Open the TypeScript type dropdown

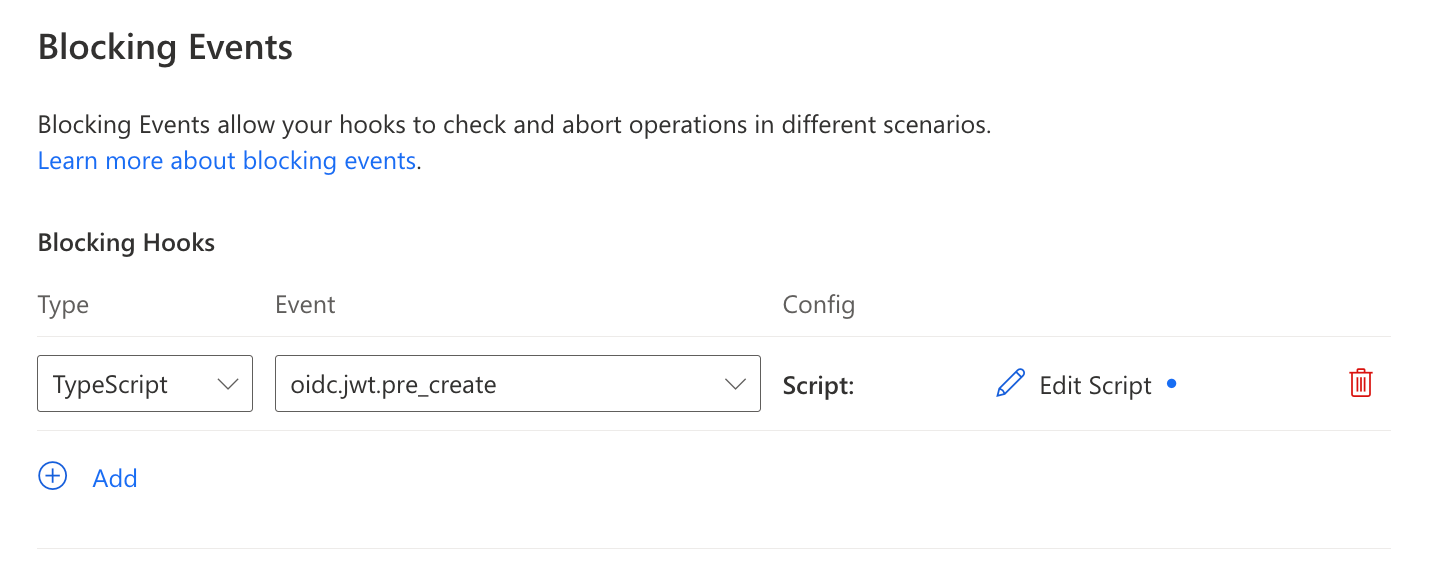[x=144, y=384]
